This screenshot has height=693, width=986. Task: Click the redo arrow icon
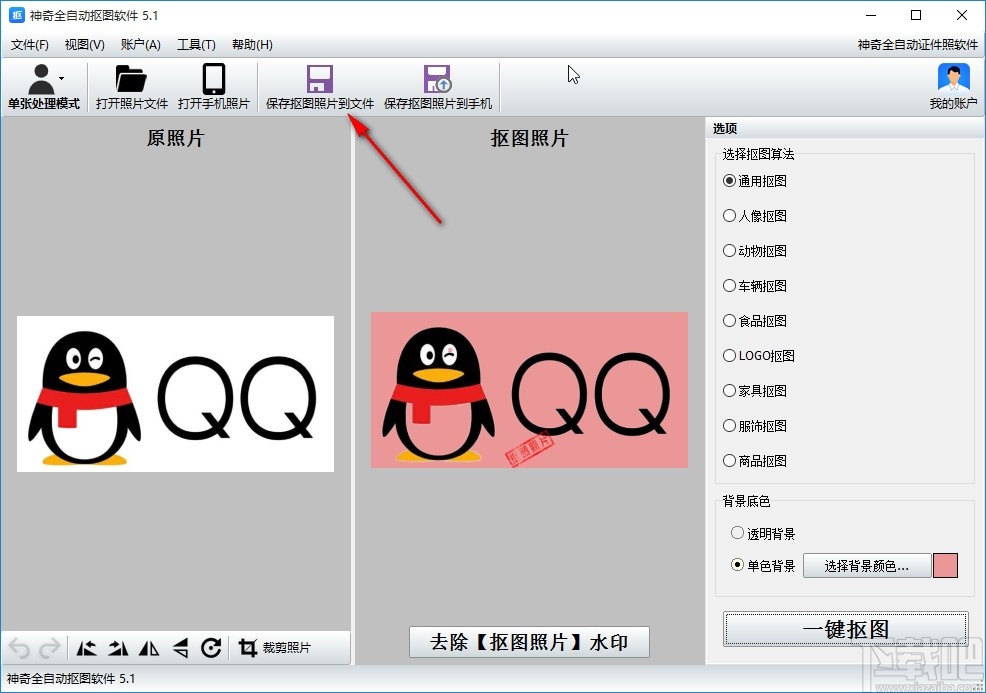[x=50, y=648]
